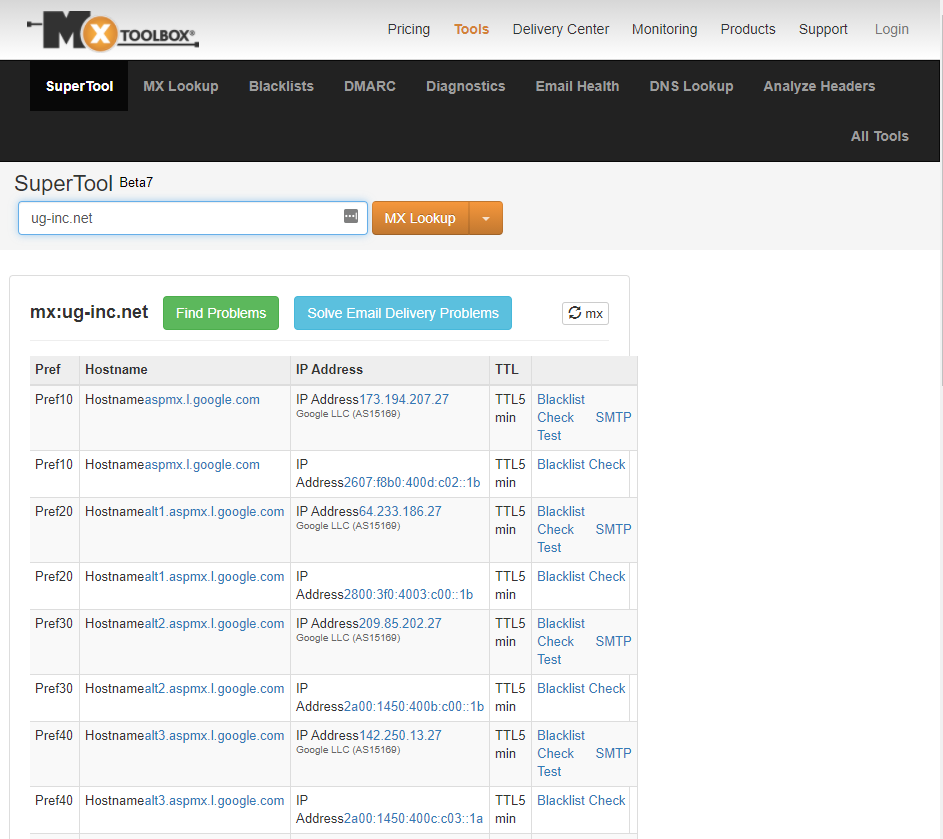Click the Login link
Image resolution: width=943 pixels, height=839 pixels.
tap(891, 29)
